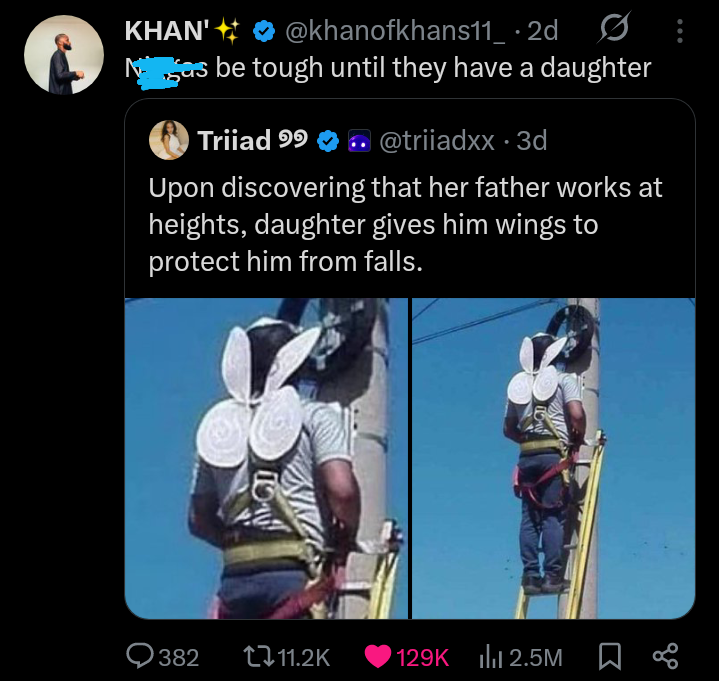
Task: Open the right photo of man on ladder
Action: click(x=553, y=458)
